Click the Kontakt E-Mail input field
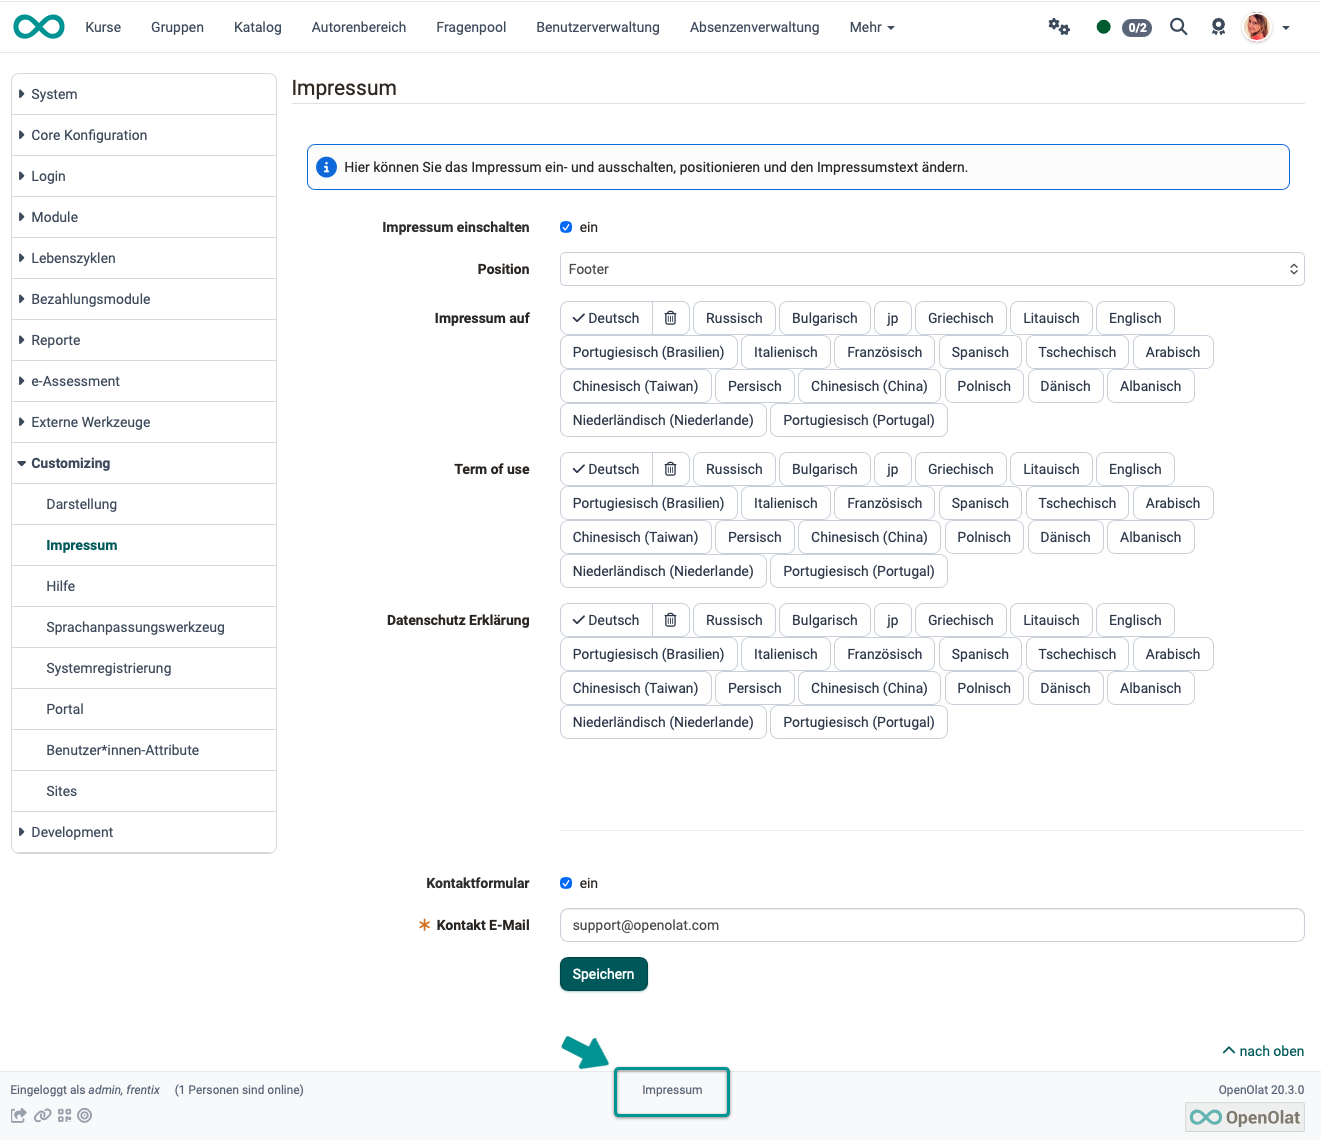This screenshot has width=1321, height=1140. click(x=931, y=925)
